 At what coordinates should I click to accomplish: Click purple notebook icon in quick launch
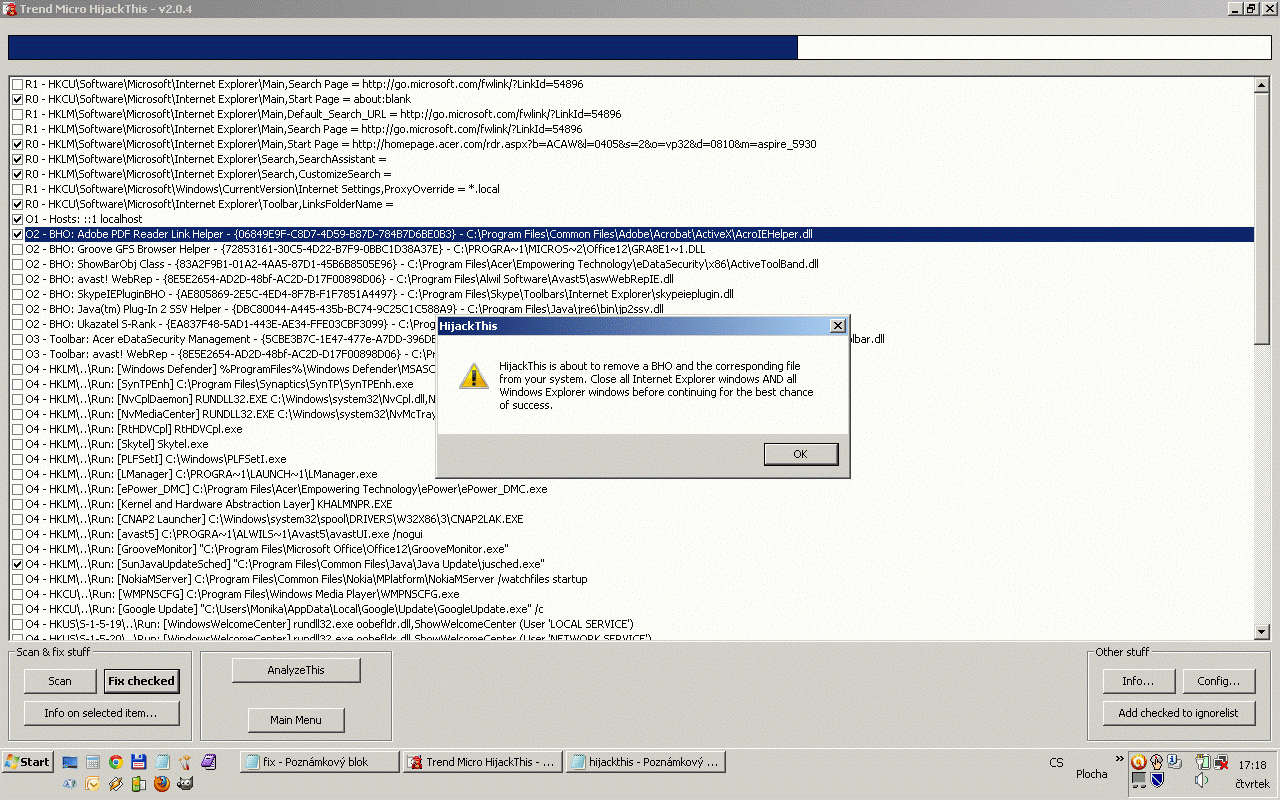click(x=208, y=762)
